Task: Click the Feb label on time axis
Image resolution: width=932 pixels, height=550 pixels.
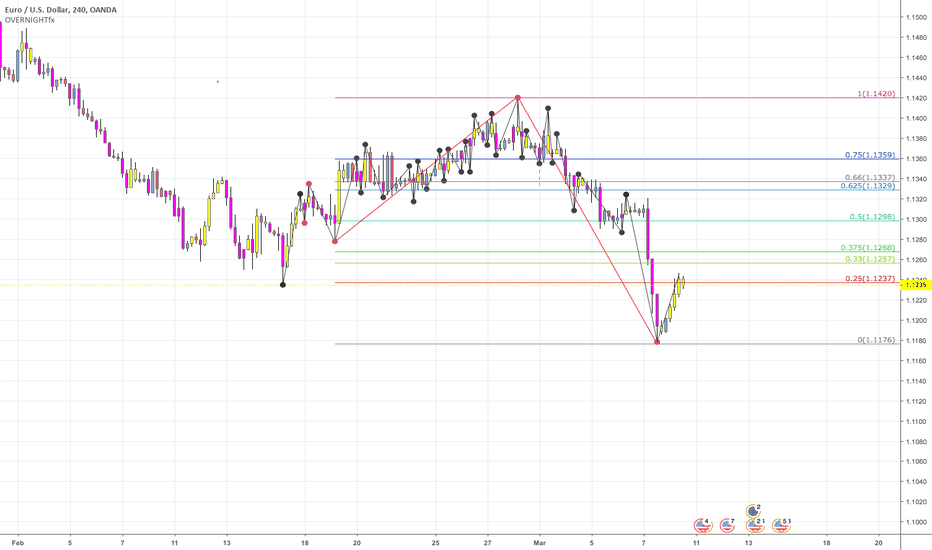Action: [x=18, y=543]
